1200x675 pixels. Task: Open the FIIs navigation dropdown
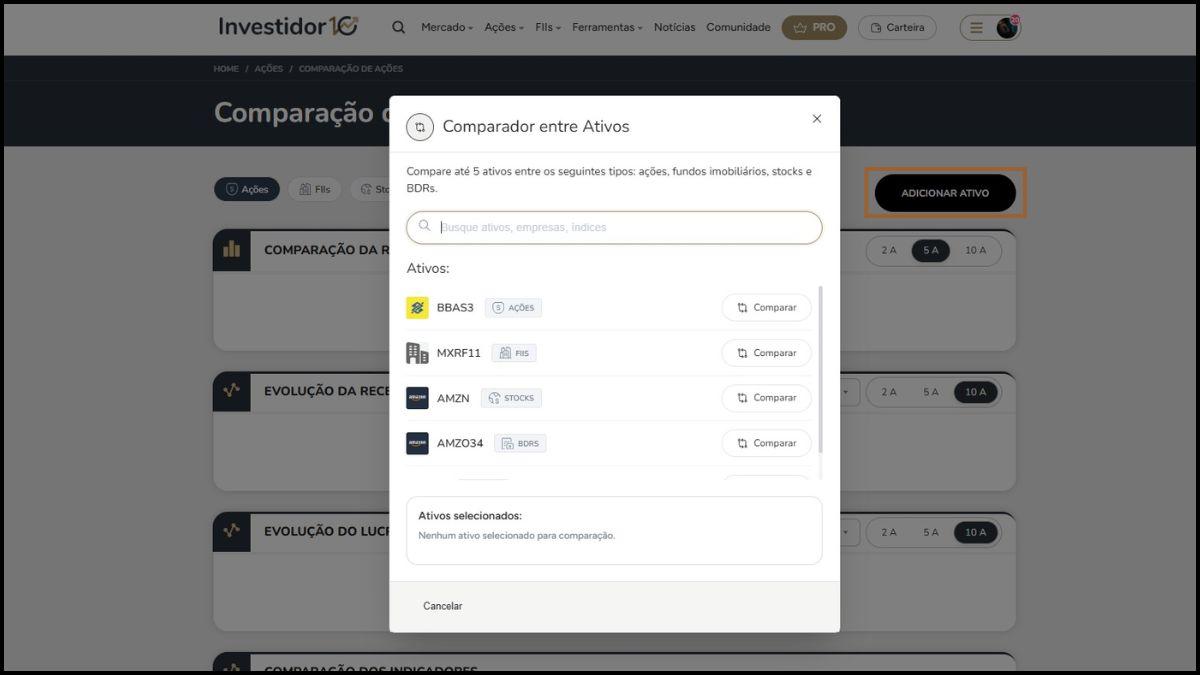pos(548,27)
